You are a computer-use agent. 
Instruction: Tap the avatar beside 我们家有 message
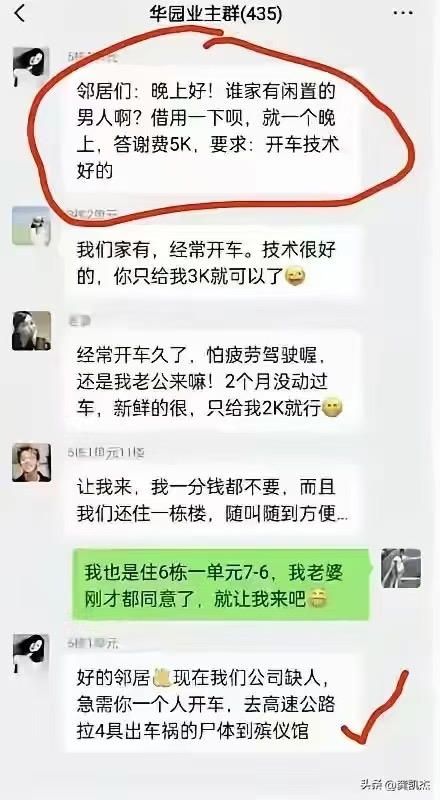coord(31,226)
